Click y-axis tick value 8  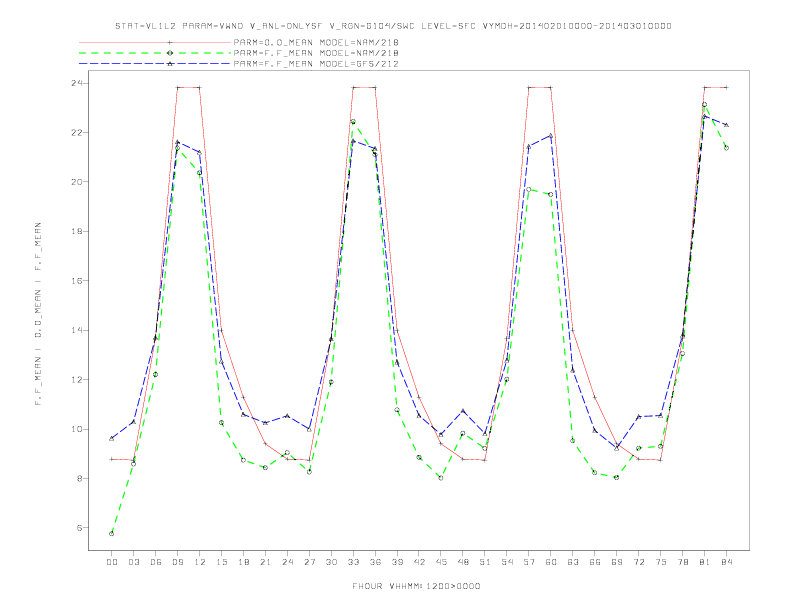79,479
